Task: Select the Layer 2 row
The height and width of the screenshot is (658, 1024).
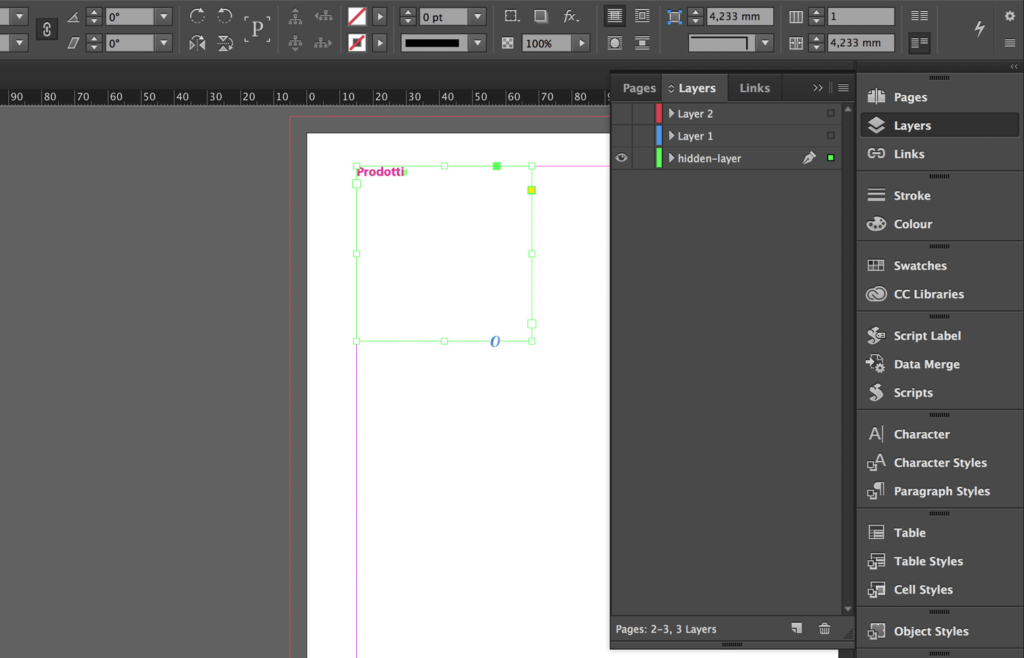Action: [x=726, y=113]
